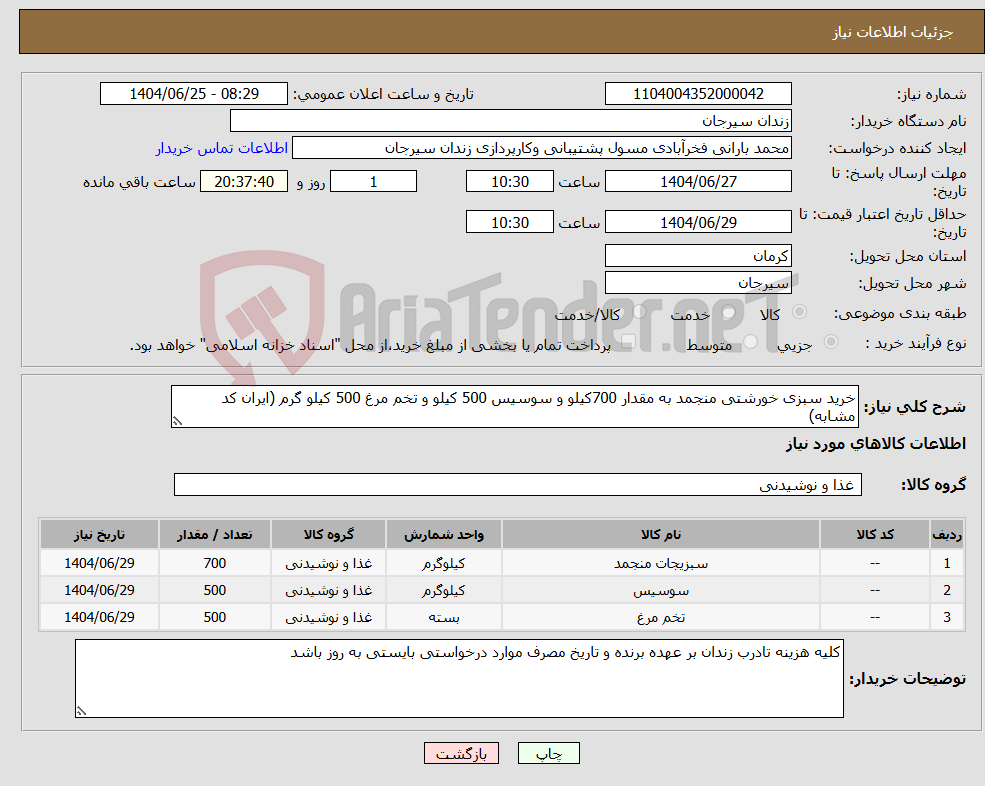Select the کالا radio option
The image size is (985, 786).
coord(800,312)
